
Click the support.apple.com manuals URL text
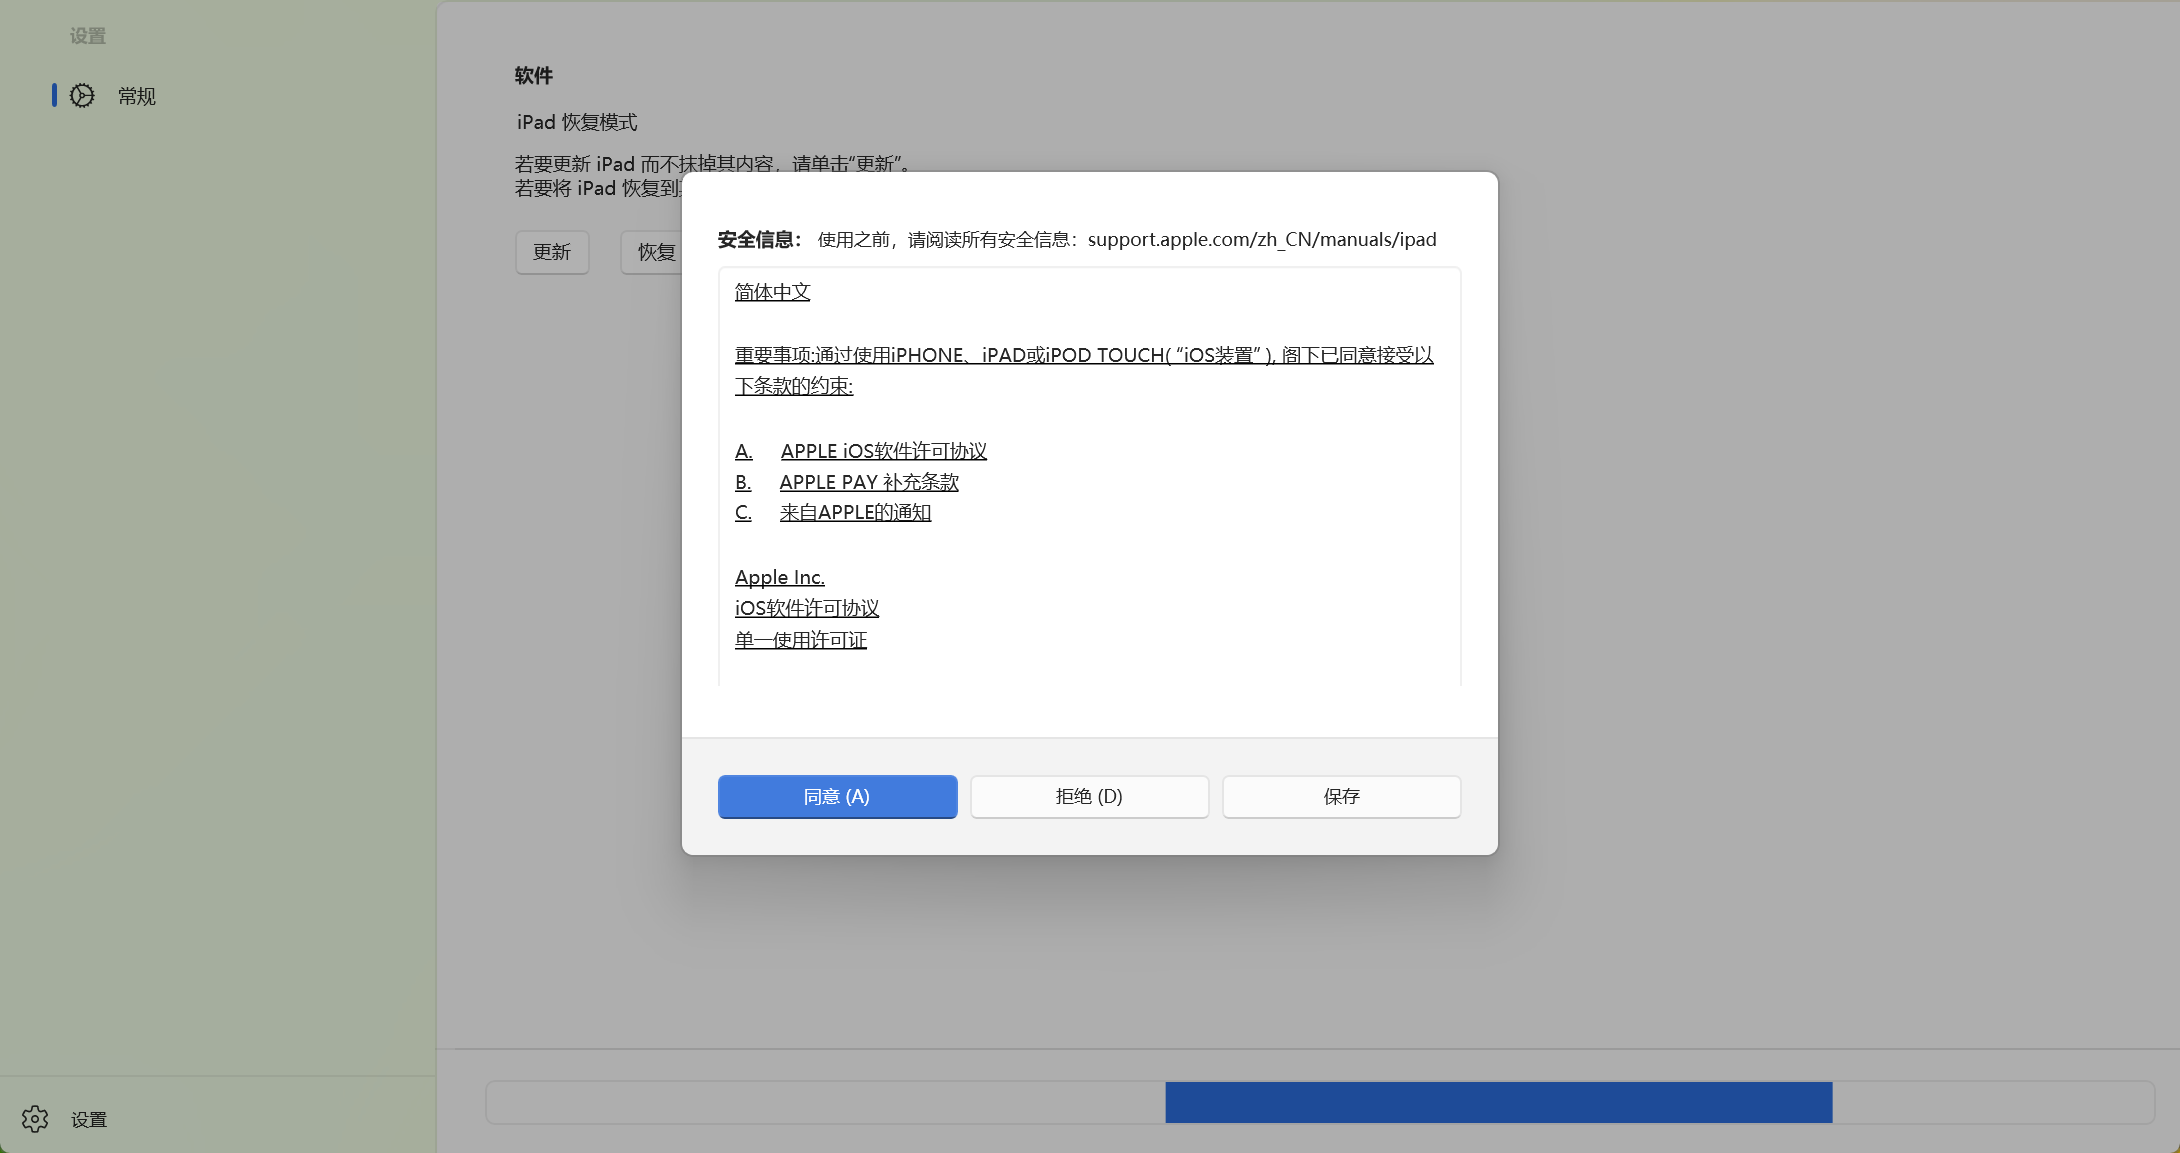click(x=1261, y=240)
